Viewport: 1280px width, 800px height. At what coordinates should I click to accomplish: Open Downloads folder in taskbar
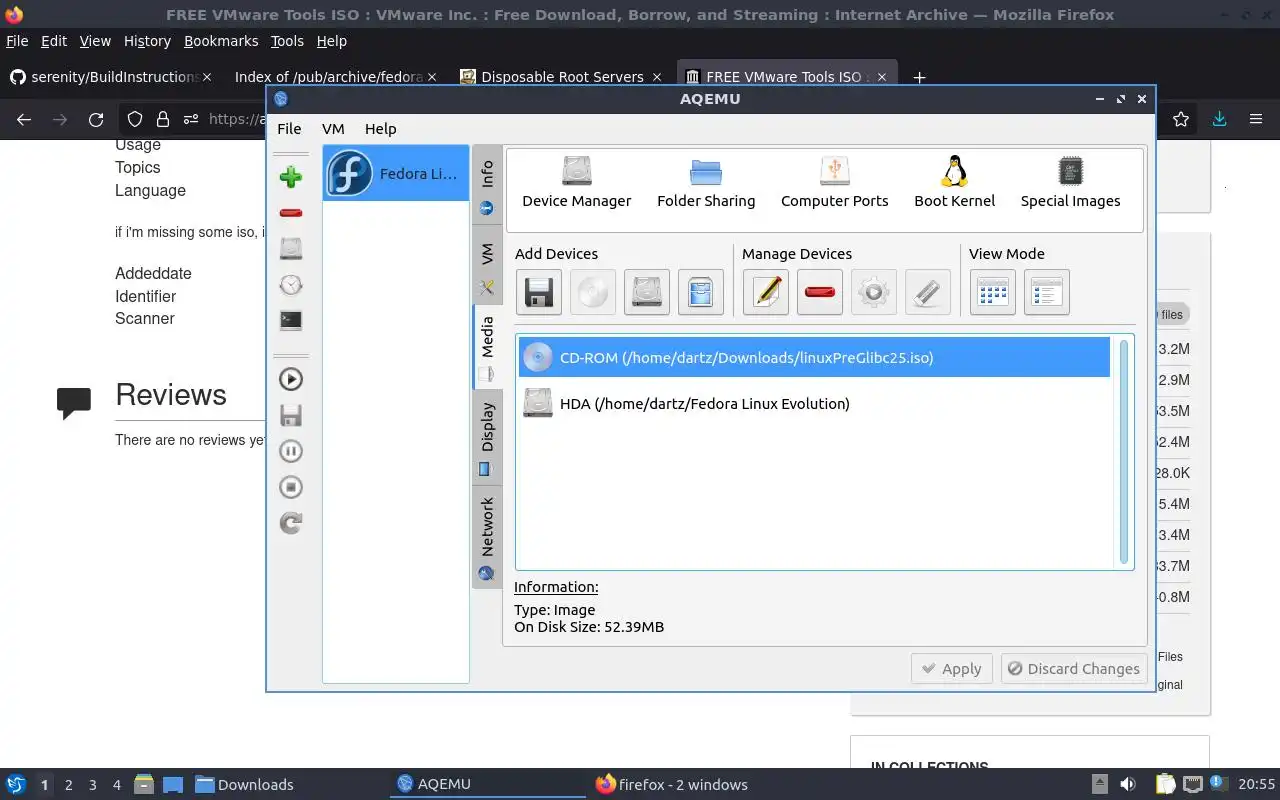244,784
